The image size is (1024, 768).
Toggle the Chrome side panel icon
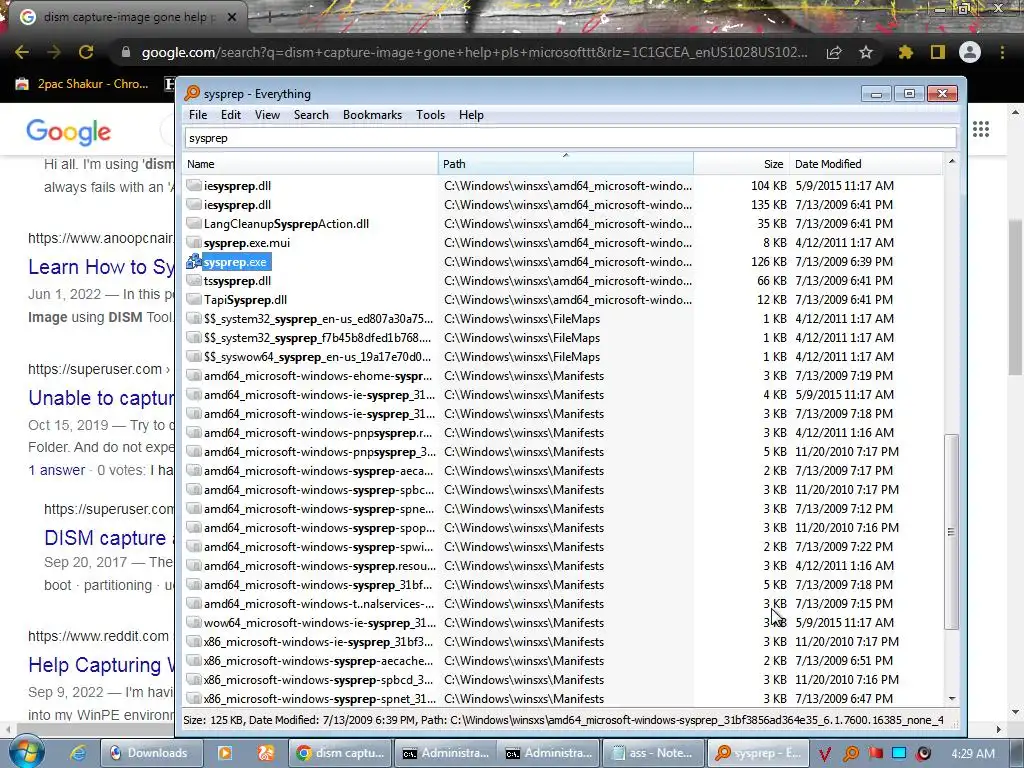[x=938, y=52]
